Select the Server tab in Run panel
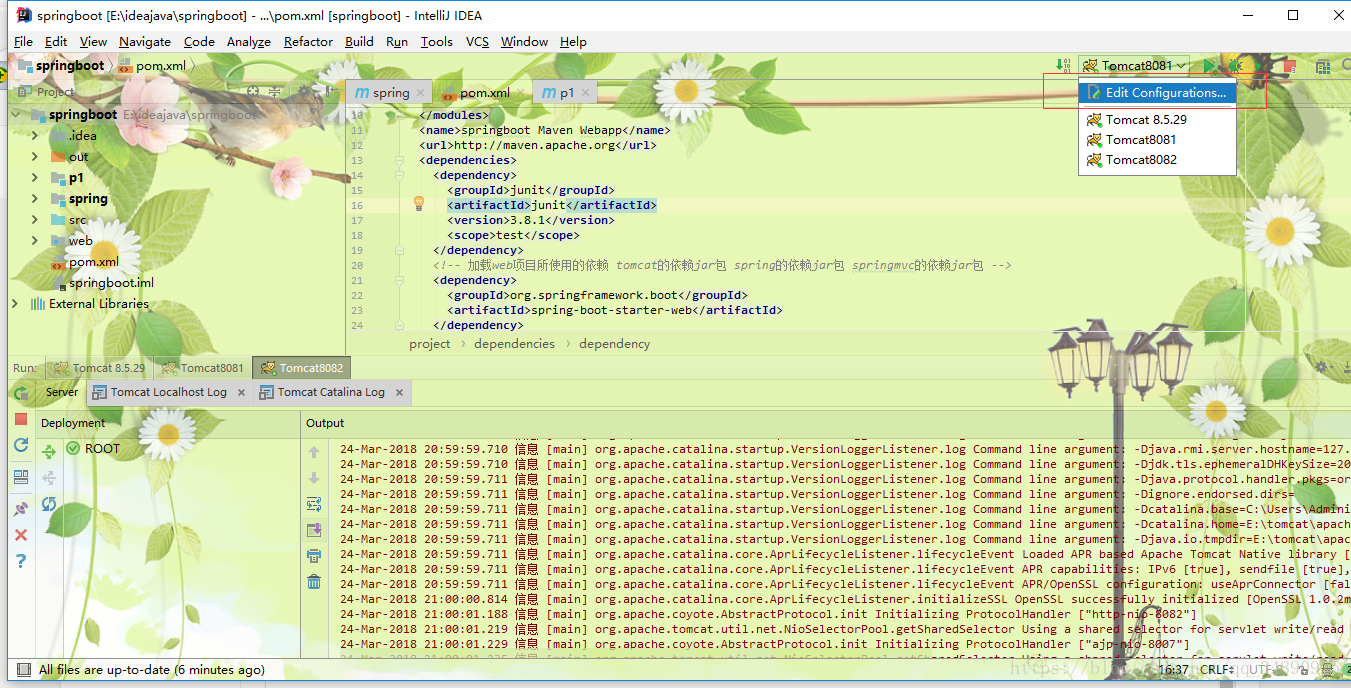Screen dimensions: 1351x688 click(x=62, y=393)
